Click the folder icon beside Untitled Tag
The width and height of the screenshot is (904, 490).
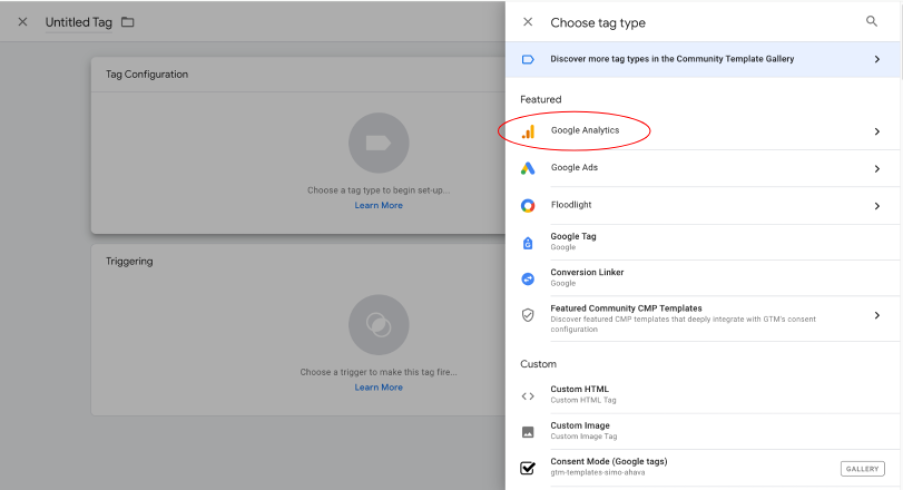tap(127, 22)
